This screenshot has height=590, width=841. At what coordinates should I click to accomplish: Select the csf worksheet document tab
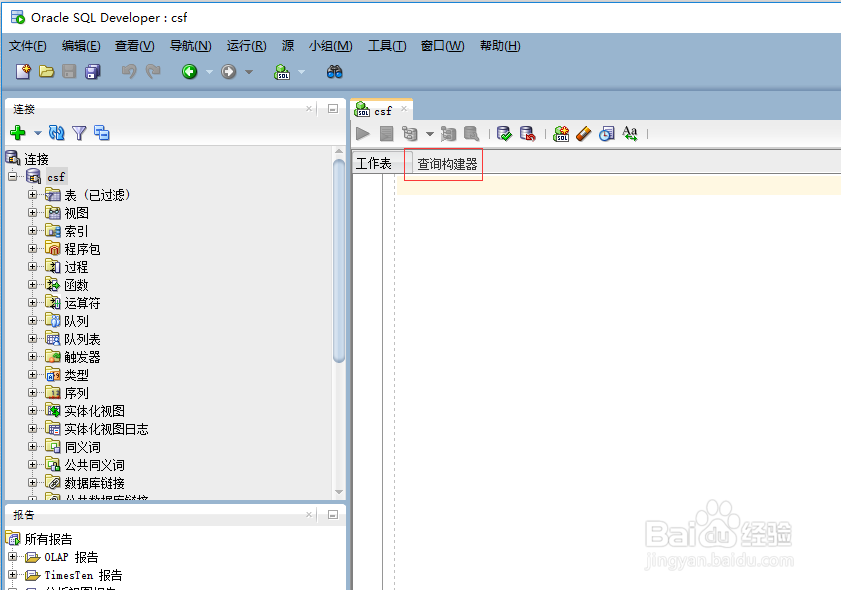click(383, 111)
